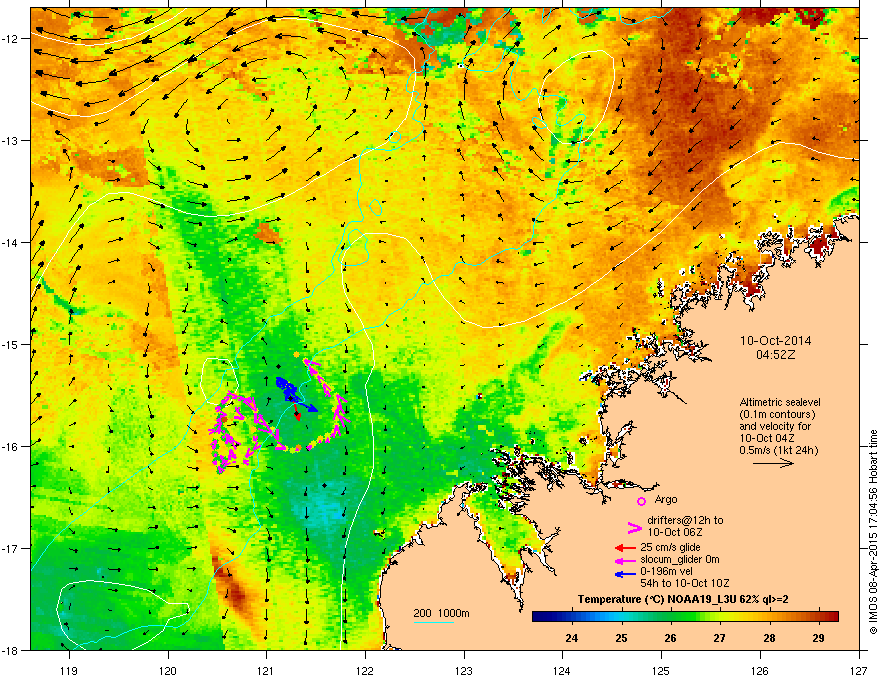Click the vertical IMOS Hobart time credit

click(873, 532)
